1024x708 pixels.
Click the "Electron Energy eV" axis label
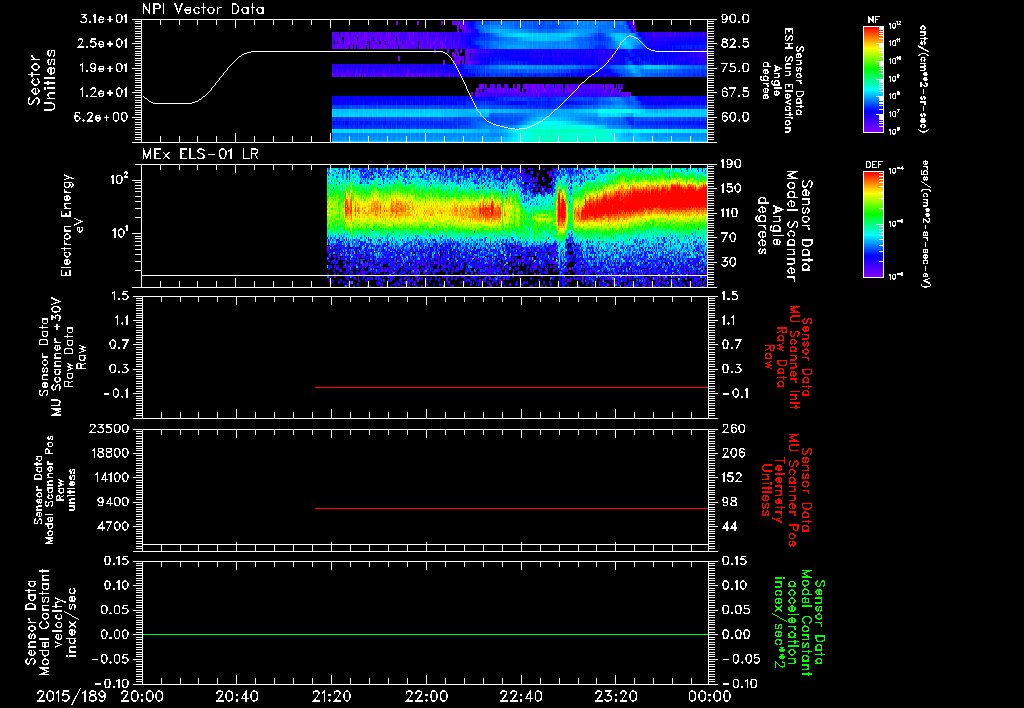click(72, 225)
